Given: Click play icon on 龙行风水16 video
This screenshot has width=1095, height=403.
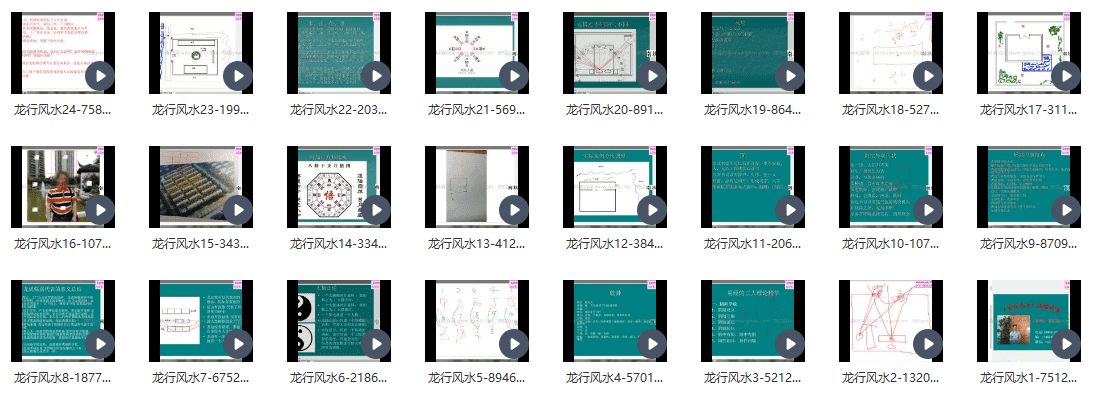Looking at the screenshot, I should [100, 210].
